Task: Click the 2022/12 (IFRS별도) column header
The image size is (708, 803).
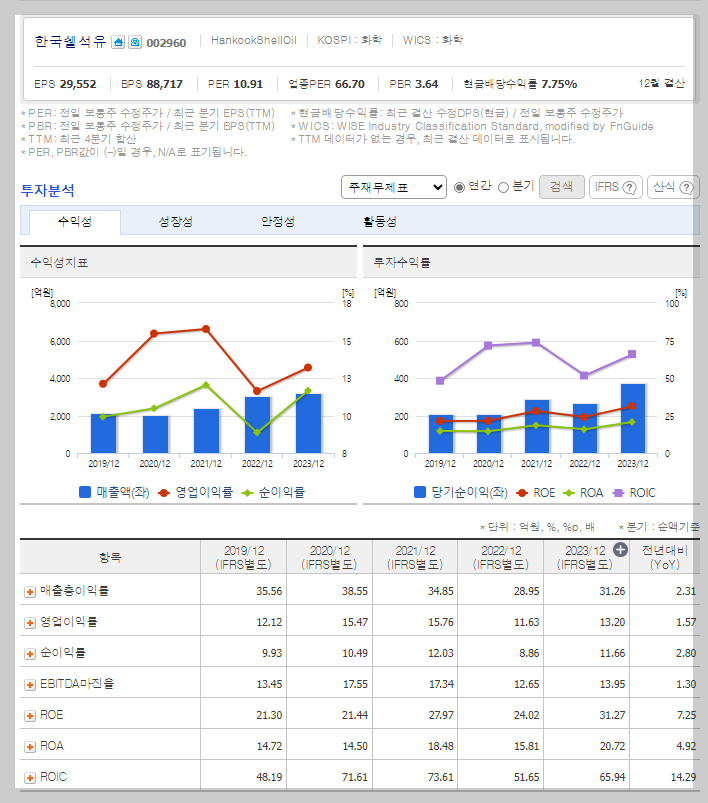Action: click(x=501, y=557)
